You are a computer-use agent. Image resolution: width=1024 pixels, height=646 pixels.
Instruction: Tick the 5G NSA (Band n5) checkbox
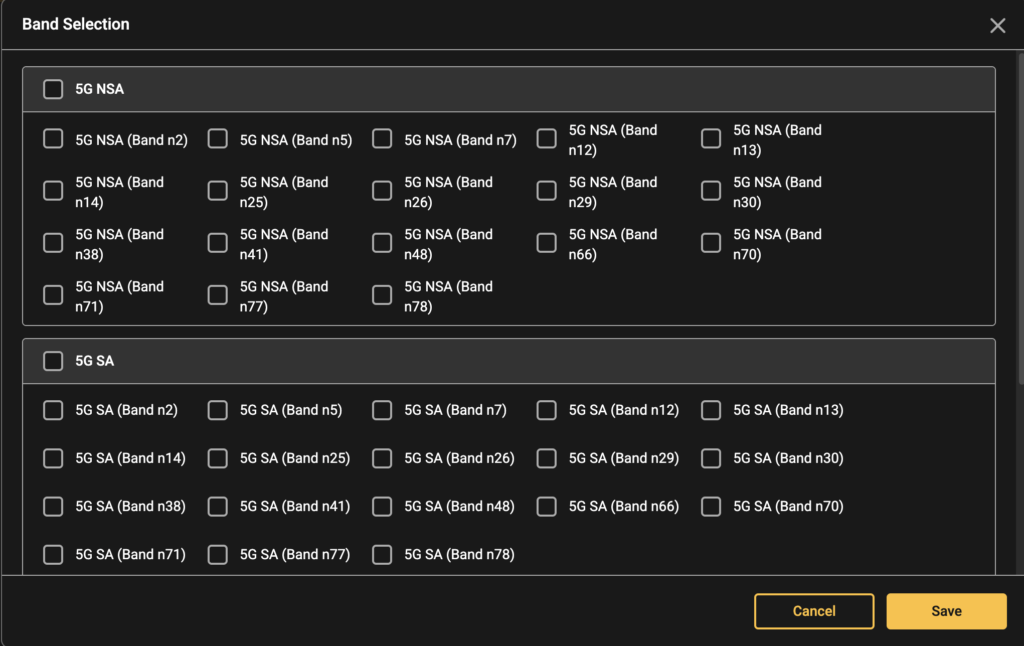(x=217, y=139)
